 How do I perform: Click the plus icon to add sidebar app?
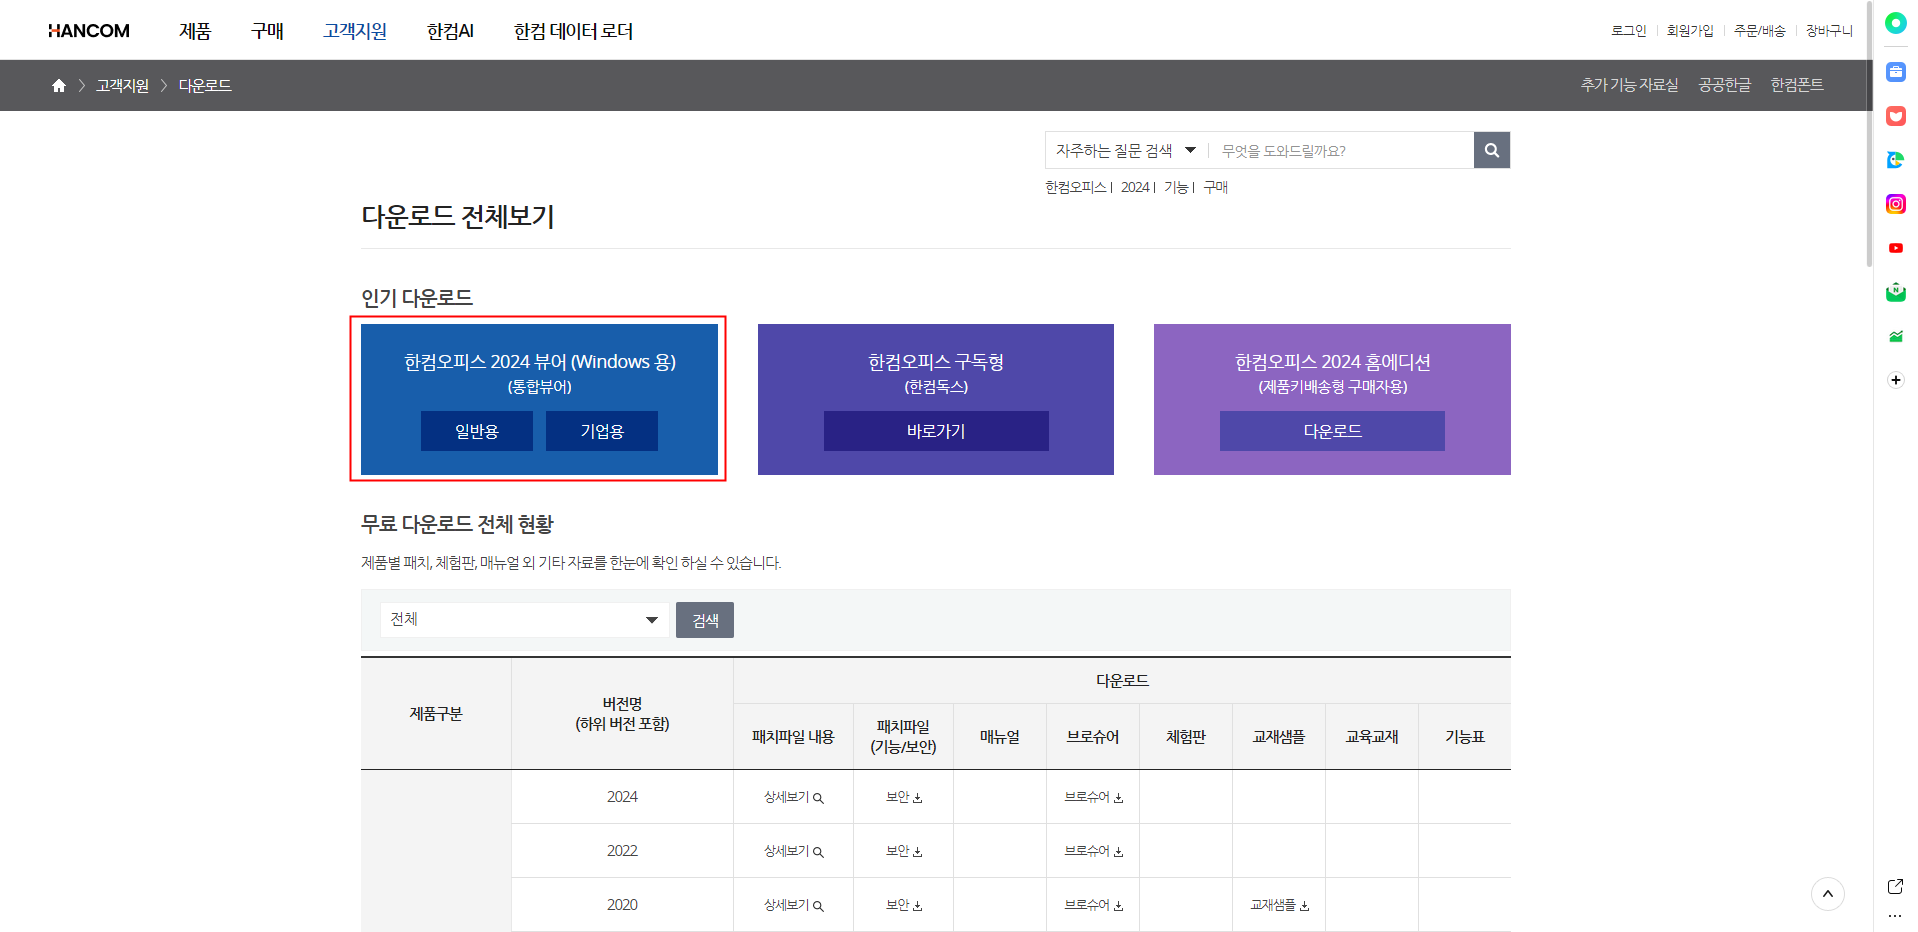[1895, 380]
